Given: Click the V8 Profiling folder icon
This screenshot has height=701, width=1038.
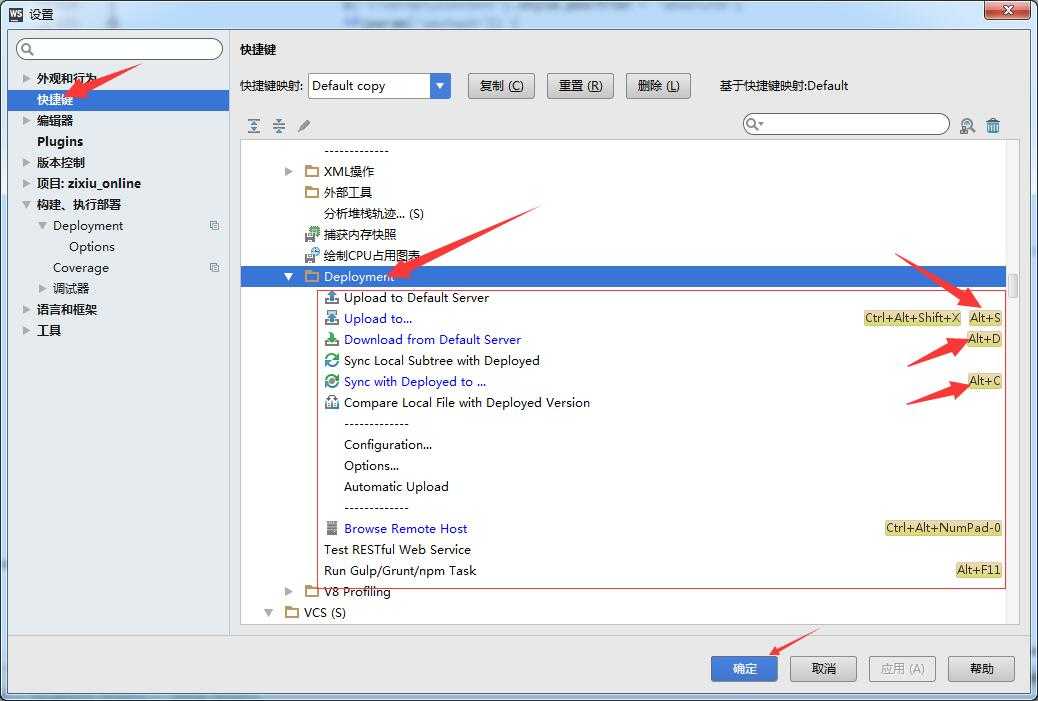Looking at the screenshot, I should tap(312, 591).
